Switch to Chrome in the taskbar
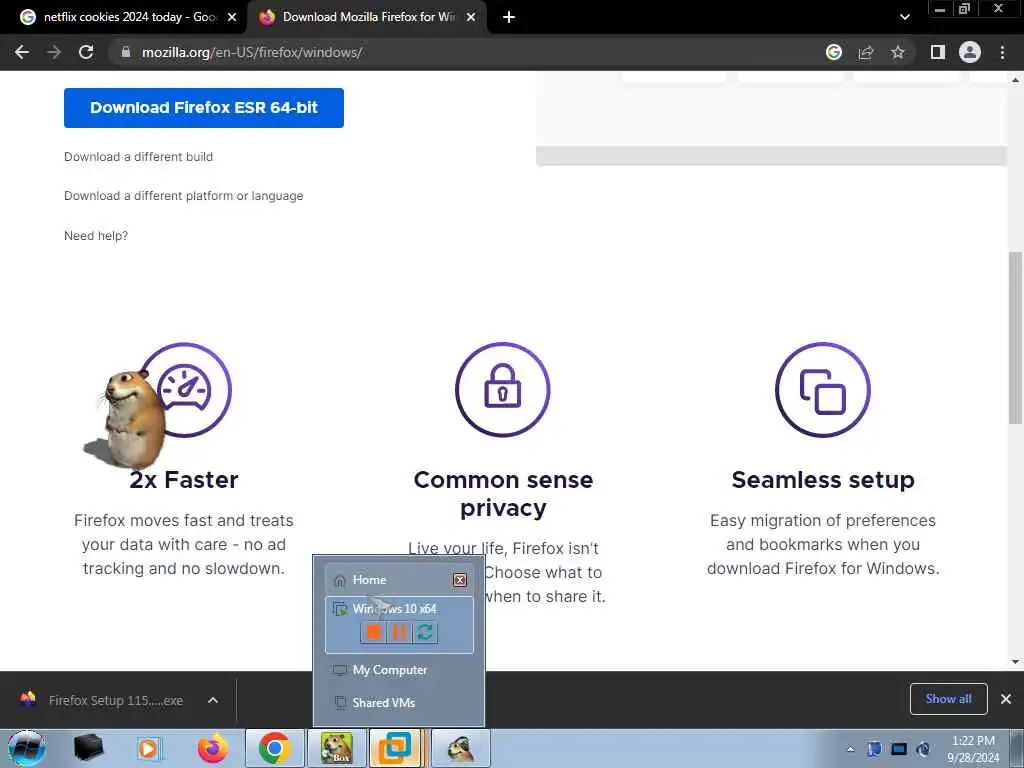 274,748
